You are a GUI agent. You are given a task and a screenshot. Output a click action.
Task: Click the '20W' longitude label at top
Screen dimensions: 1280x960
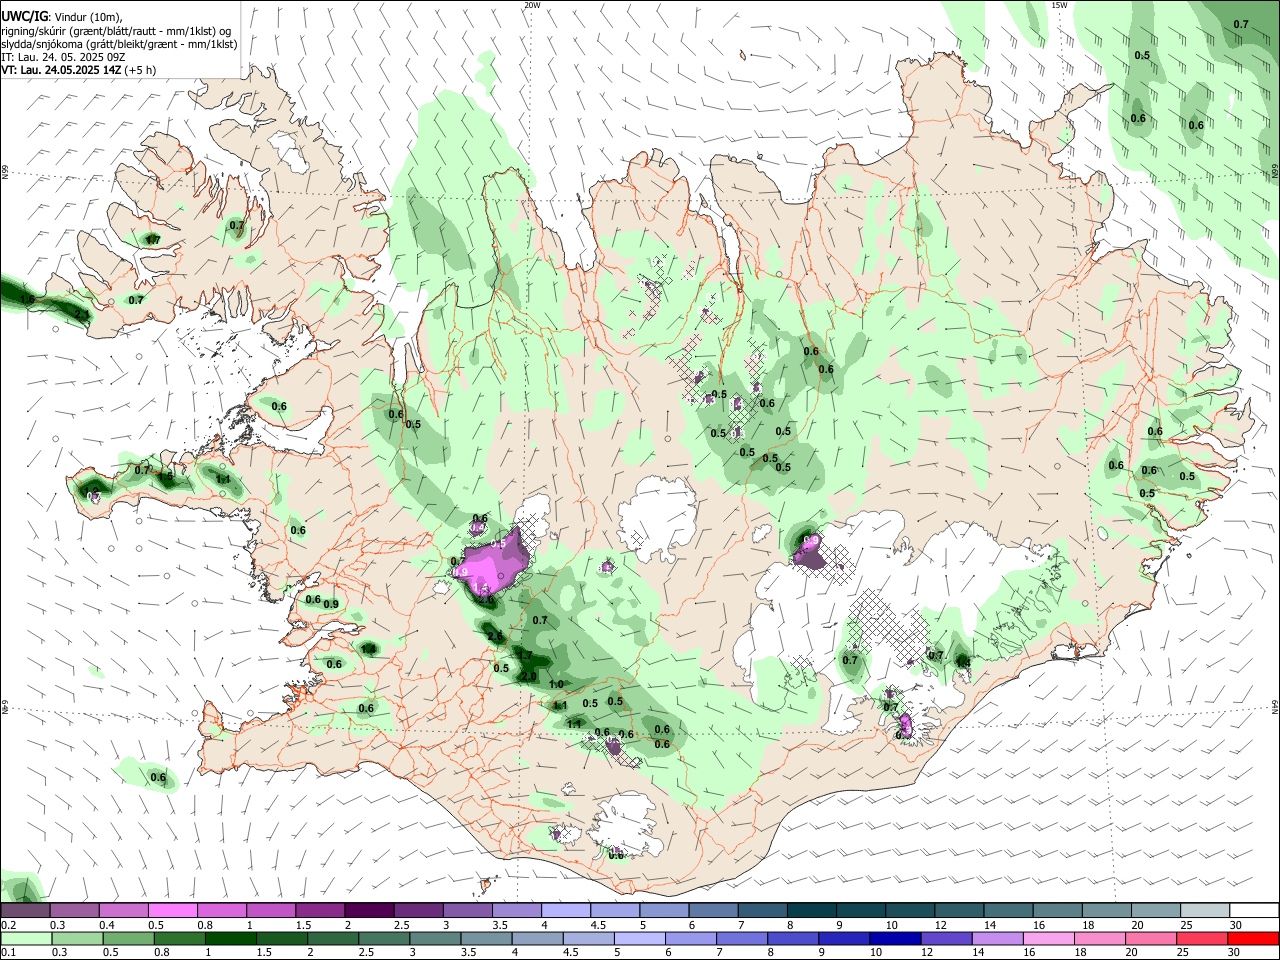[532, 5]
